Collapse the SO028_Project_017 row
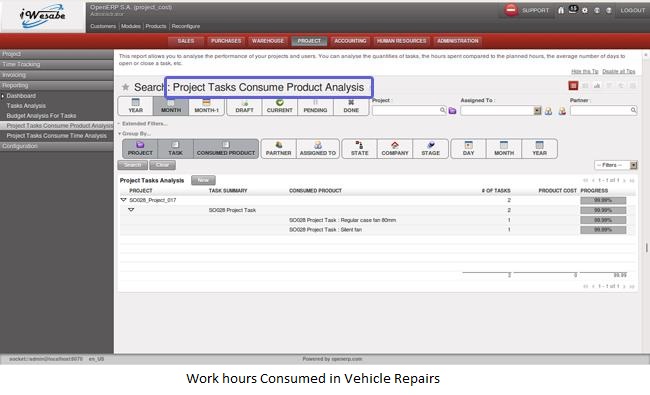 (x=123, y=200)
